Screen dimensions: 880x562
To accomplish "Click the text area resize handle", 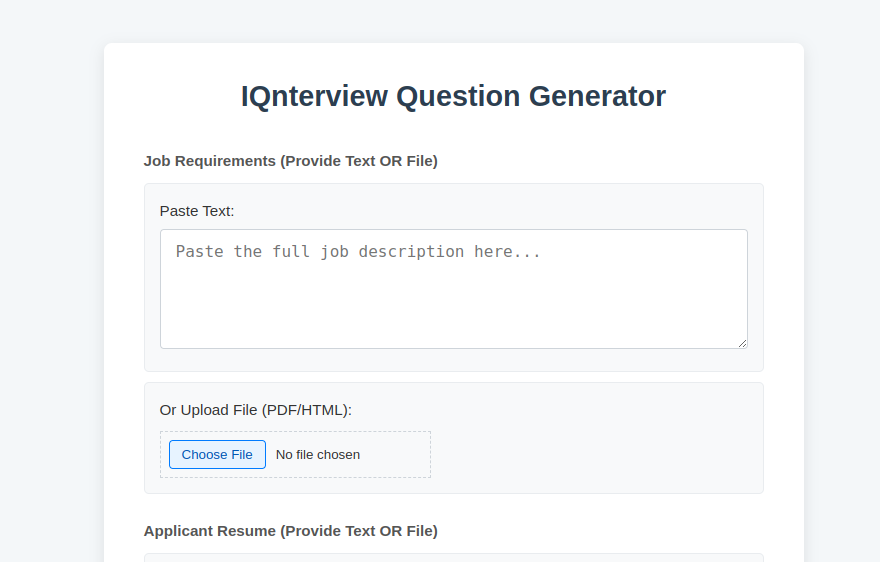I will coord(742,343).
